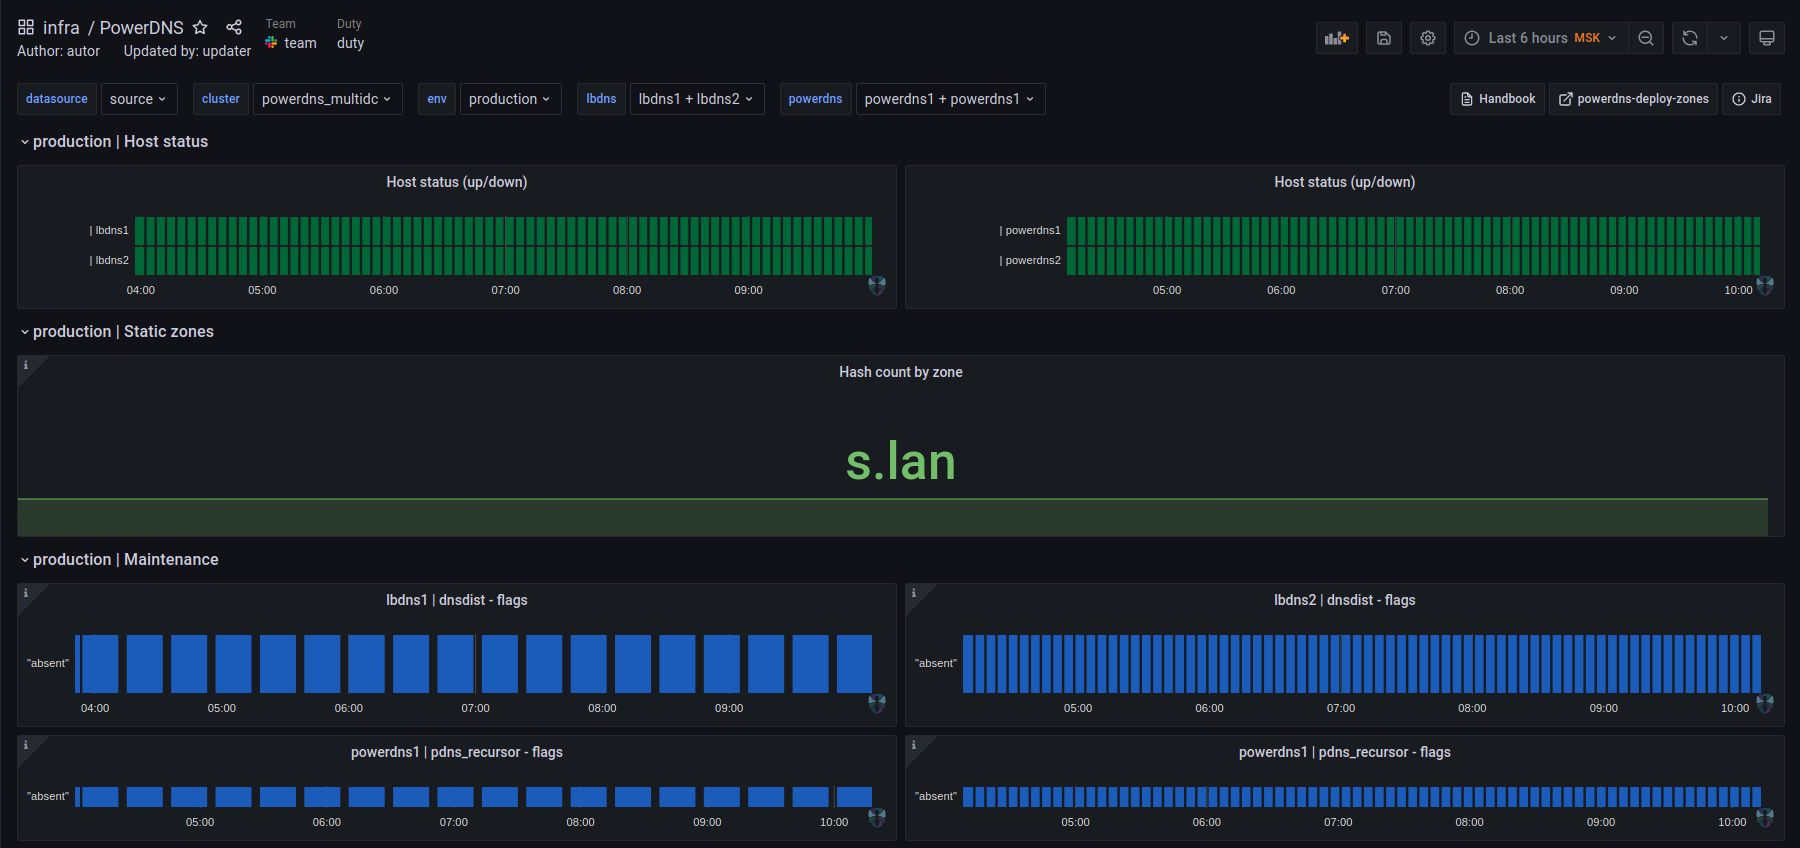The width and height of the screenshot is (1800, 848).
Task: Click the powerdns2 host status row label
Action: coord(1030,260)
